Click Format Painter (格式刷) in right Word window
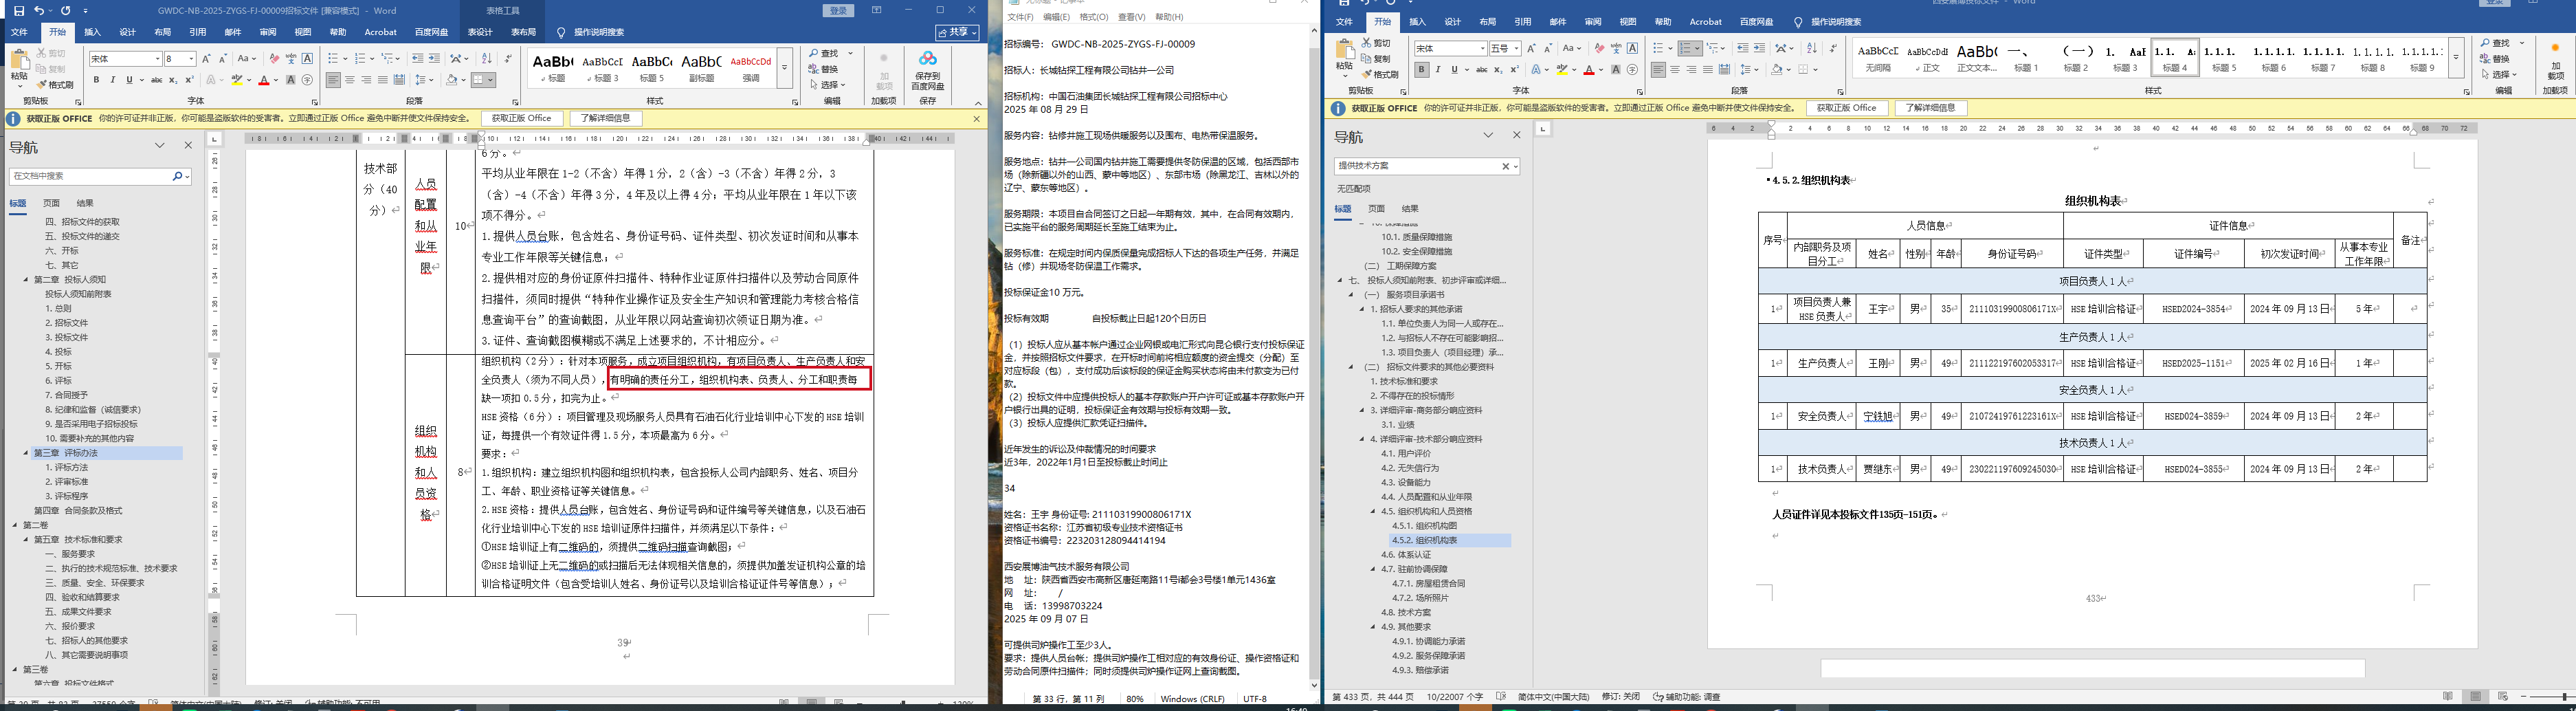 1380,74
